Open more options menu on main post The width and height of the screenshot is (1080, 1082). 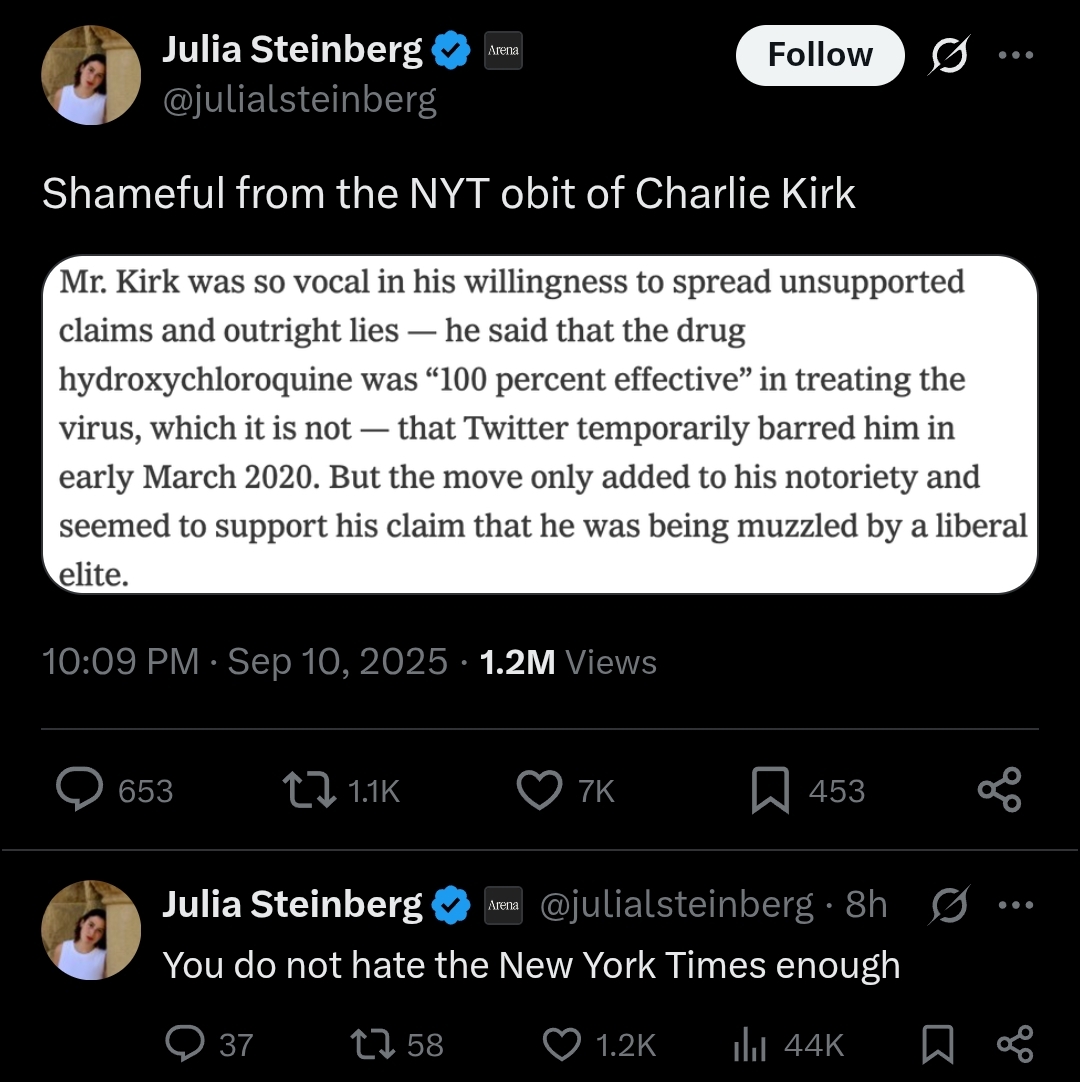pyautogui.click(x=1015, y=55)
